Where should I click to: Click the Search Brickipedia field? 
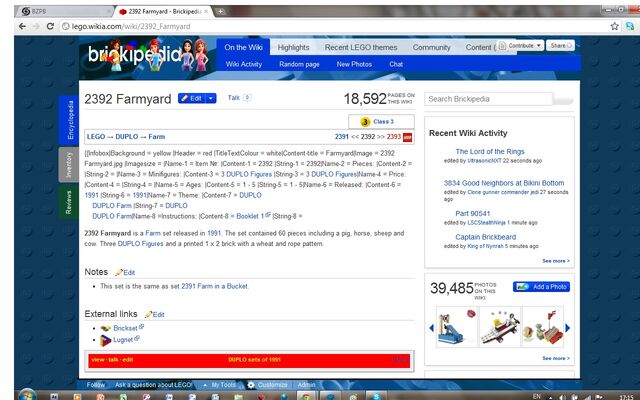pos(488,99)
